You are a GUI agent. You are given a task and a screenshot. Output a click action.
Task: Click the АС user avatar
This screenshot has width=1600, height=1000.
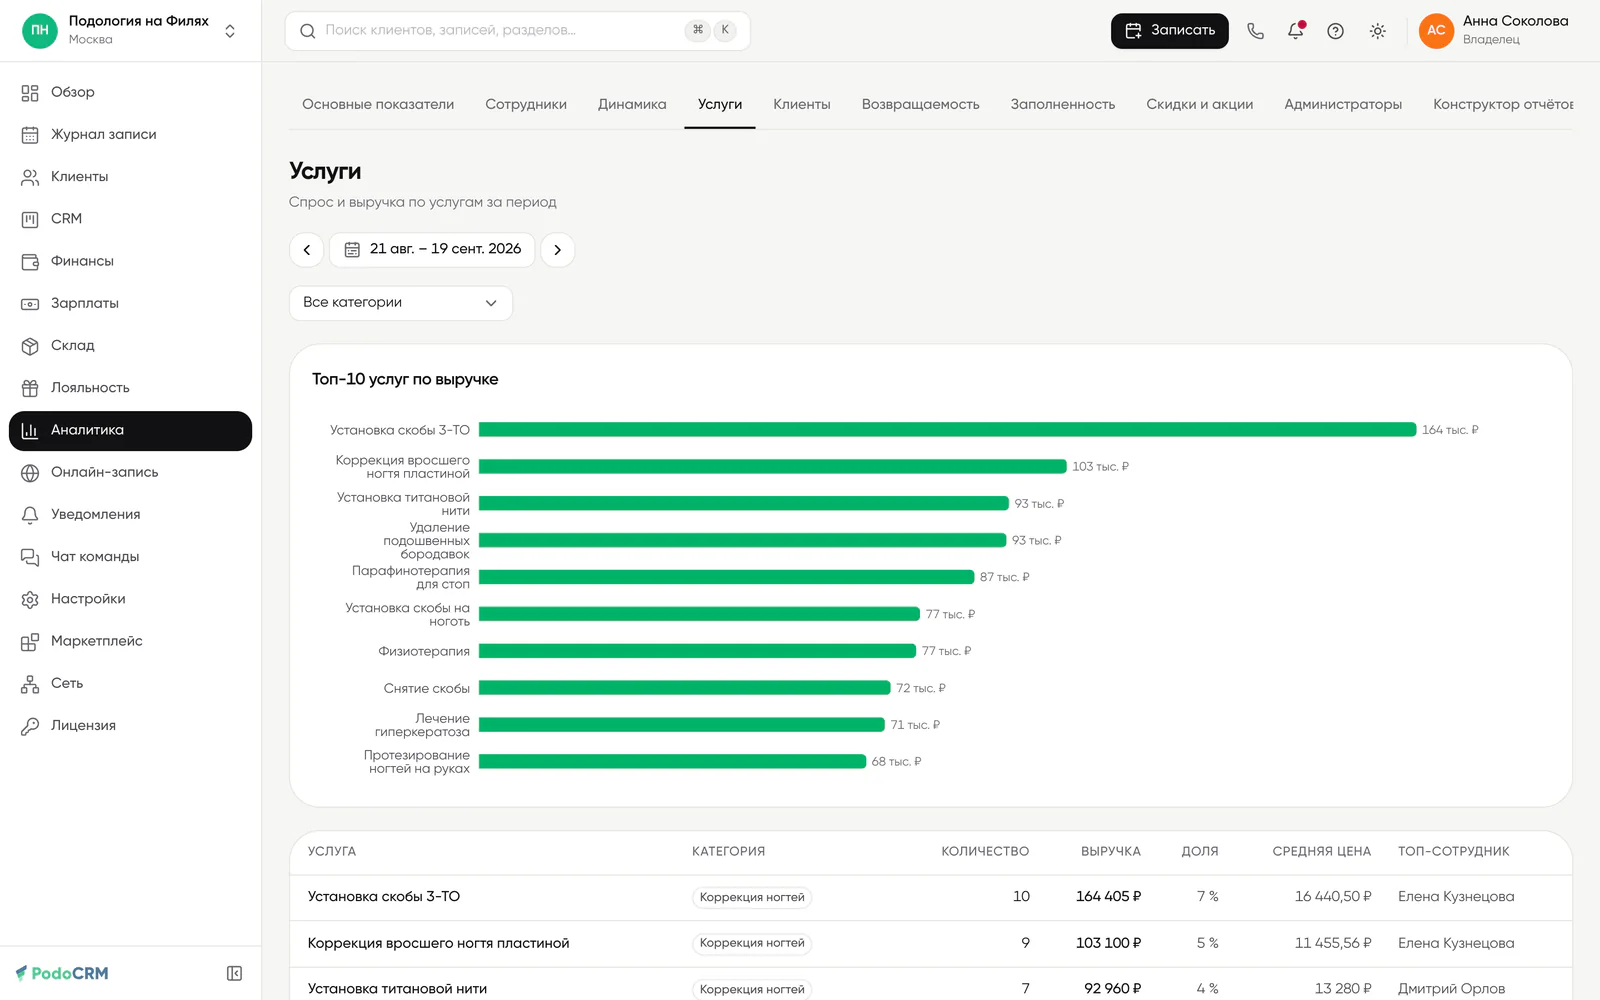pos(1436,31)
